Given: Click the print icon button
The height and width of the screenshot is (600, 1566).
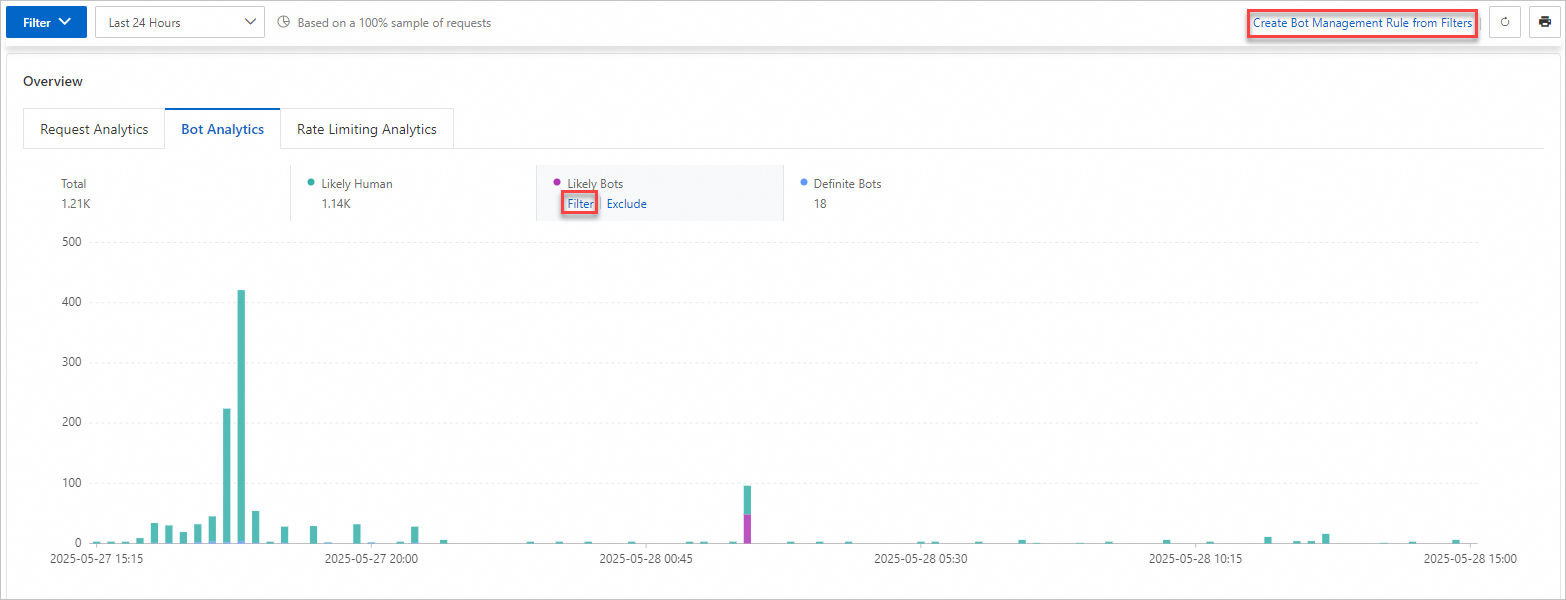Looking at the screenshot, I should click(x=1545, y=22).
